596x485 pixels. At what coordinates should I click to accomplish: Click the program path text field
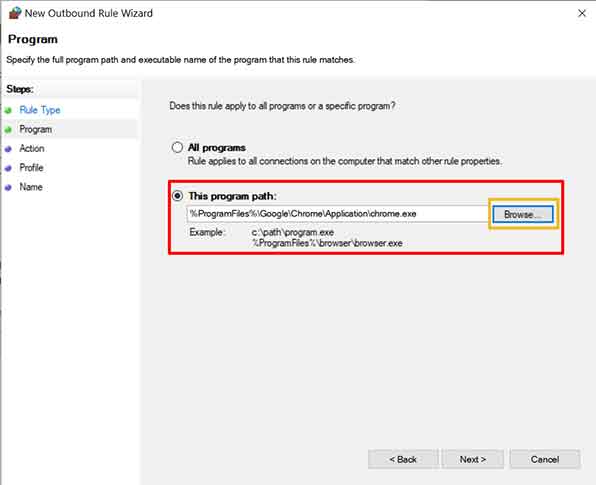(338, 214)
